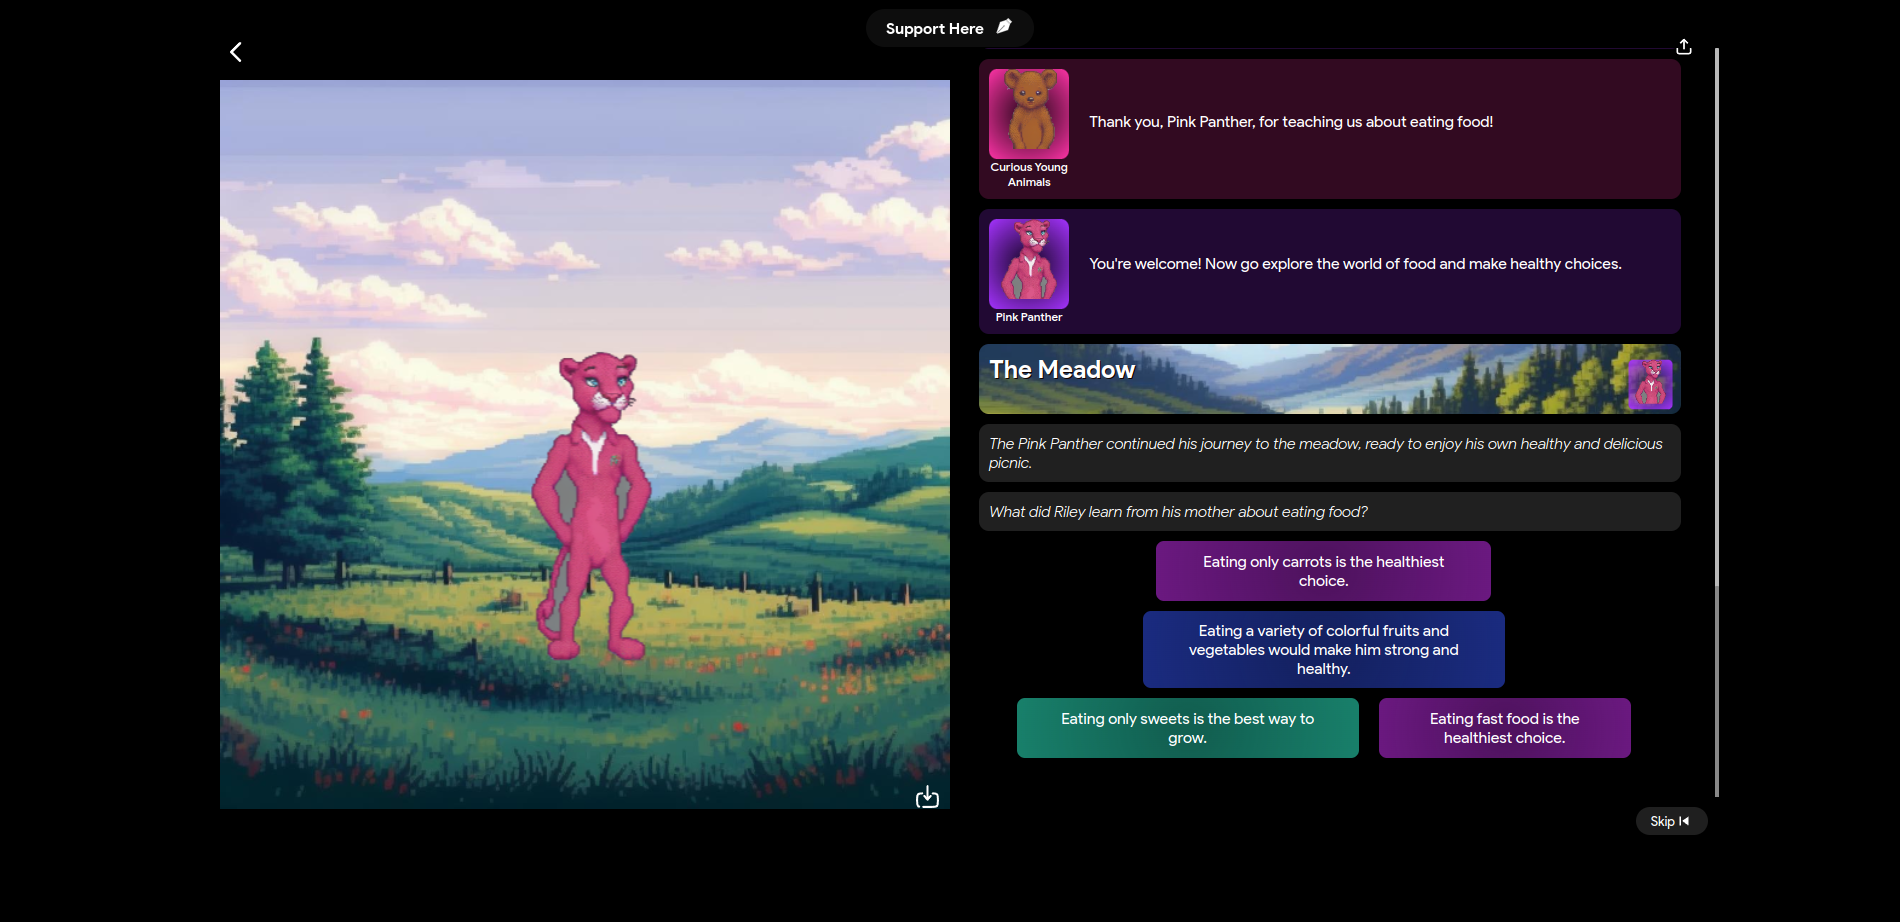The height and width of the screenshot is (922, 1900).
Task: Click the Curious Young Animals avatar
Action: pyautogui.click(x=1029, y=114)
